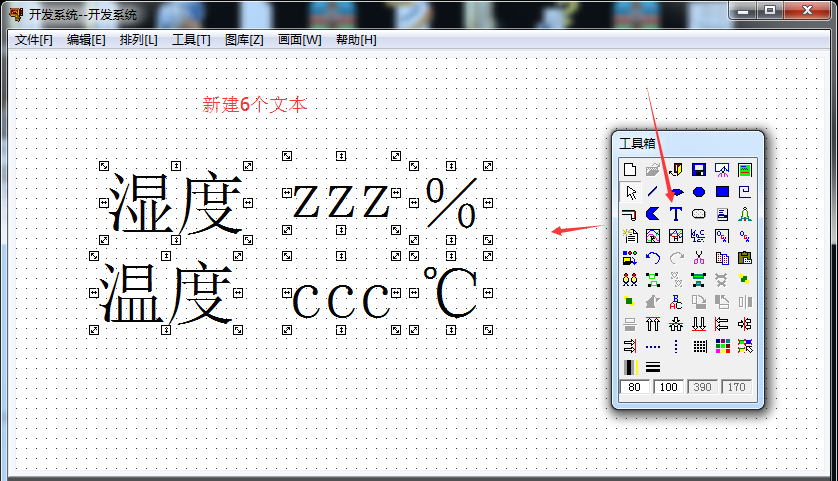838x481 pixels.
Task: Click the copy icon in toolbox
Action: point(722,258)
